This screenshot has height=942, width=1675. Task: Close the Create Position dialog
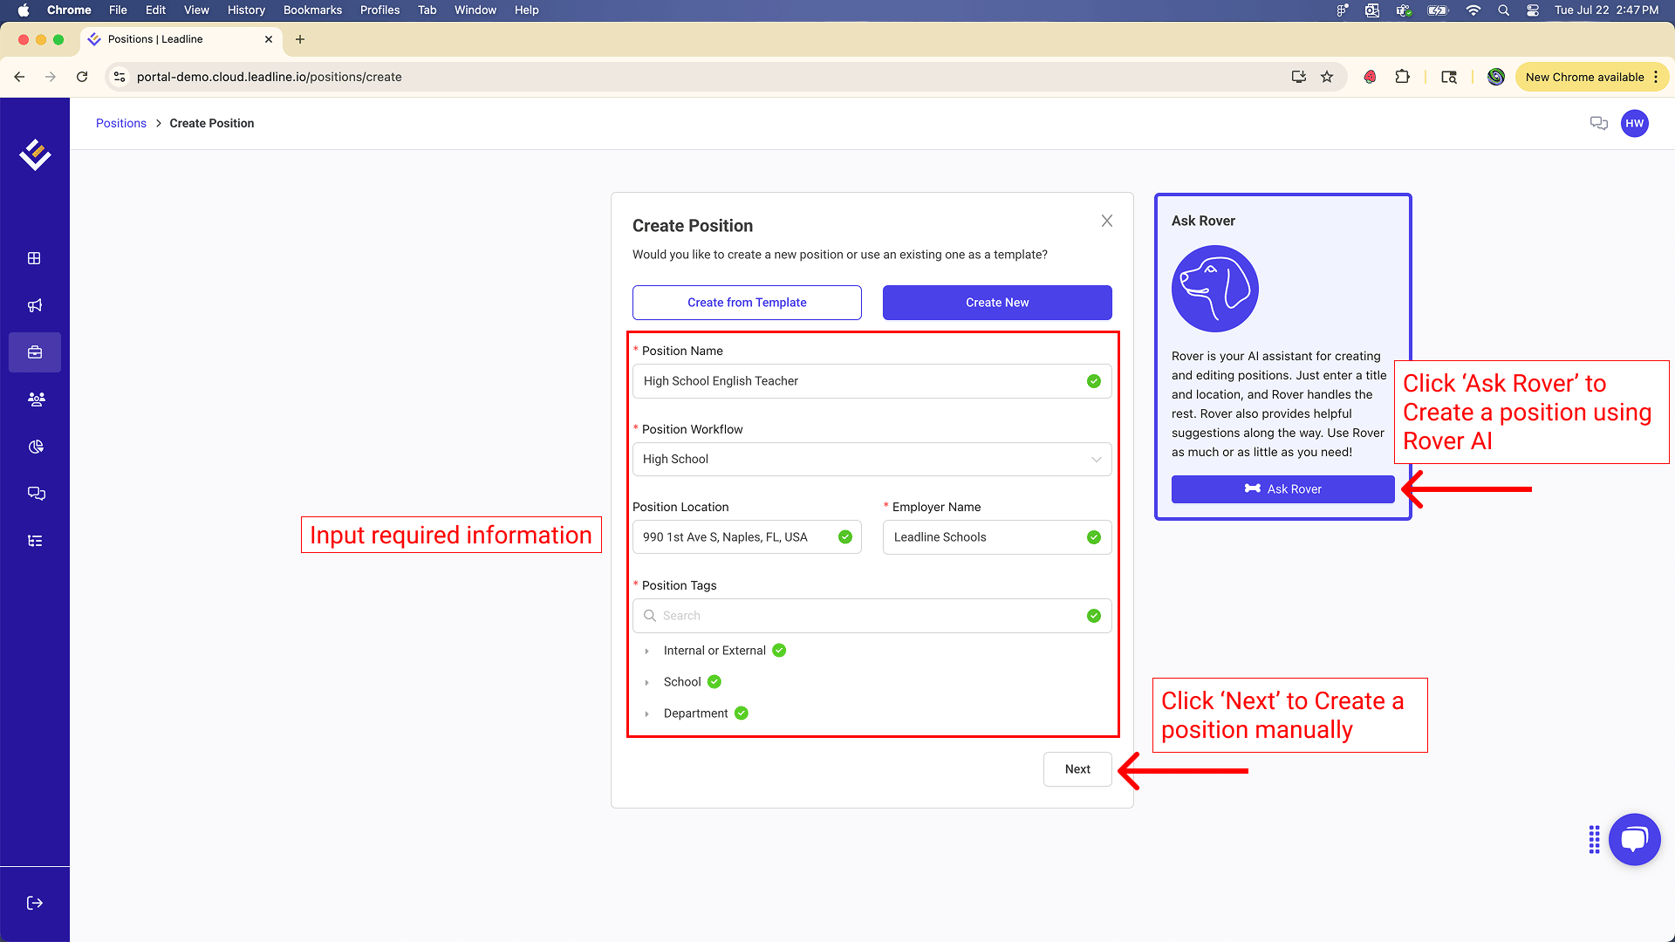click(x=1106, y=221)
